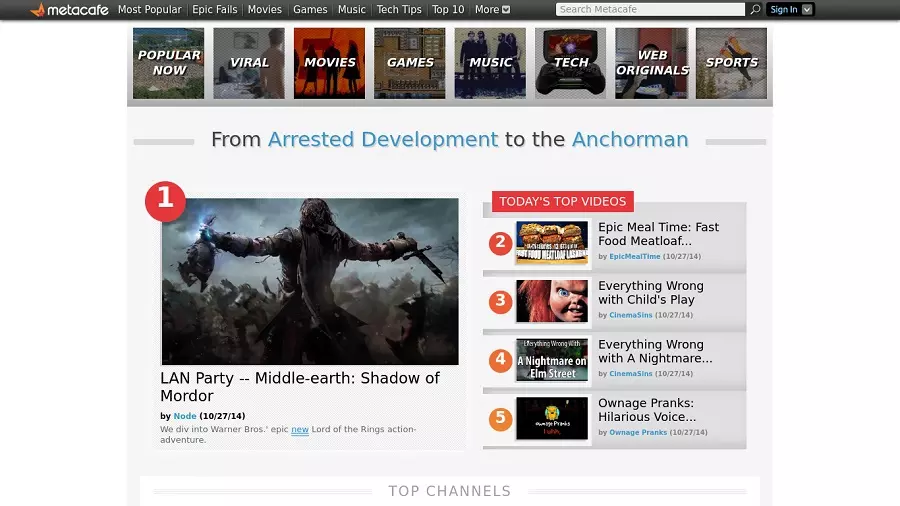
Task: Open the Popular Now category tile
Action: 168,63
